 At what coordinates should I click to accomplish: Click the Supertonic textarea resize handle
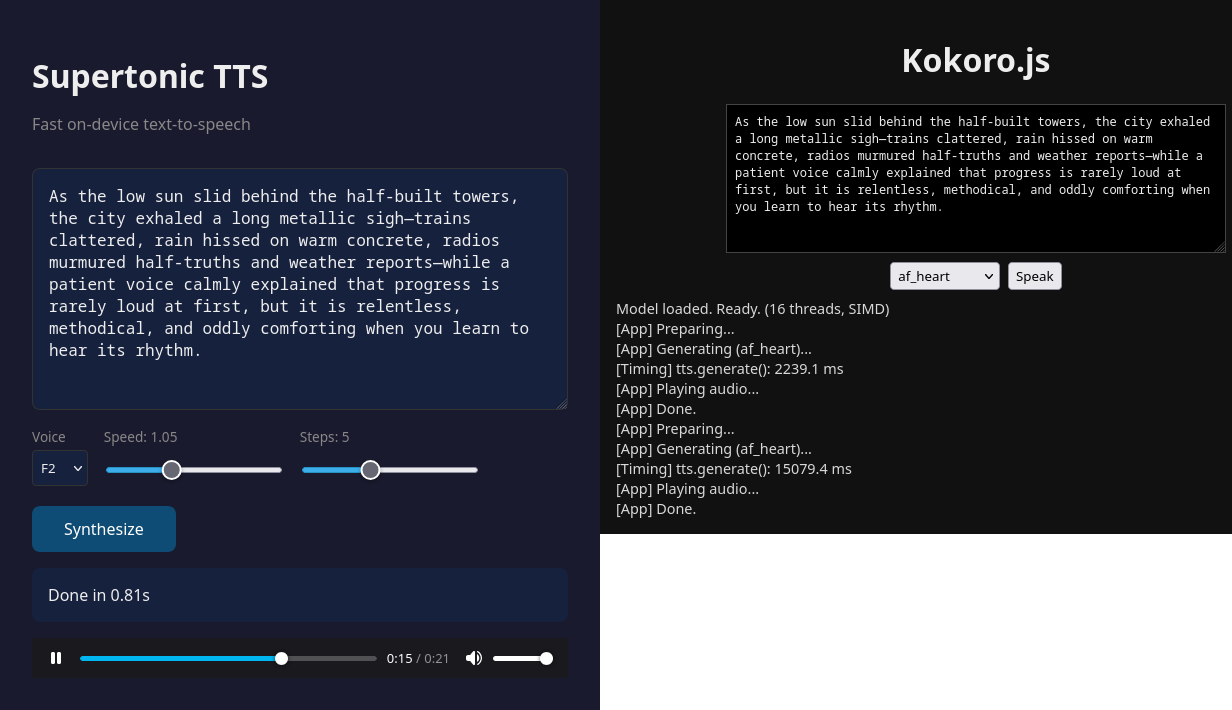click(561, 403)
